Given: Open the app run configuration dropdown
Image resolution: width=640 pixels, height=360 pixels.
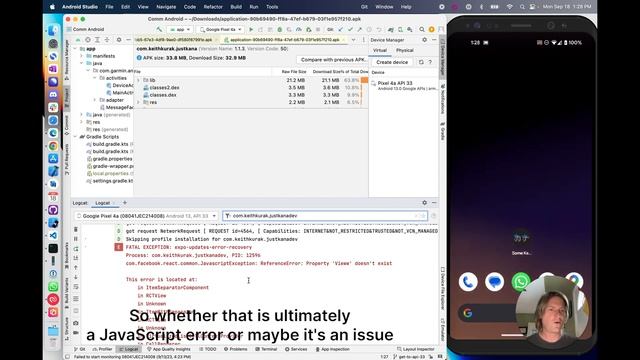Looking at the screenshot, I should point(180,29).
